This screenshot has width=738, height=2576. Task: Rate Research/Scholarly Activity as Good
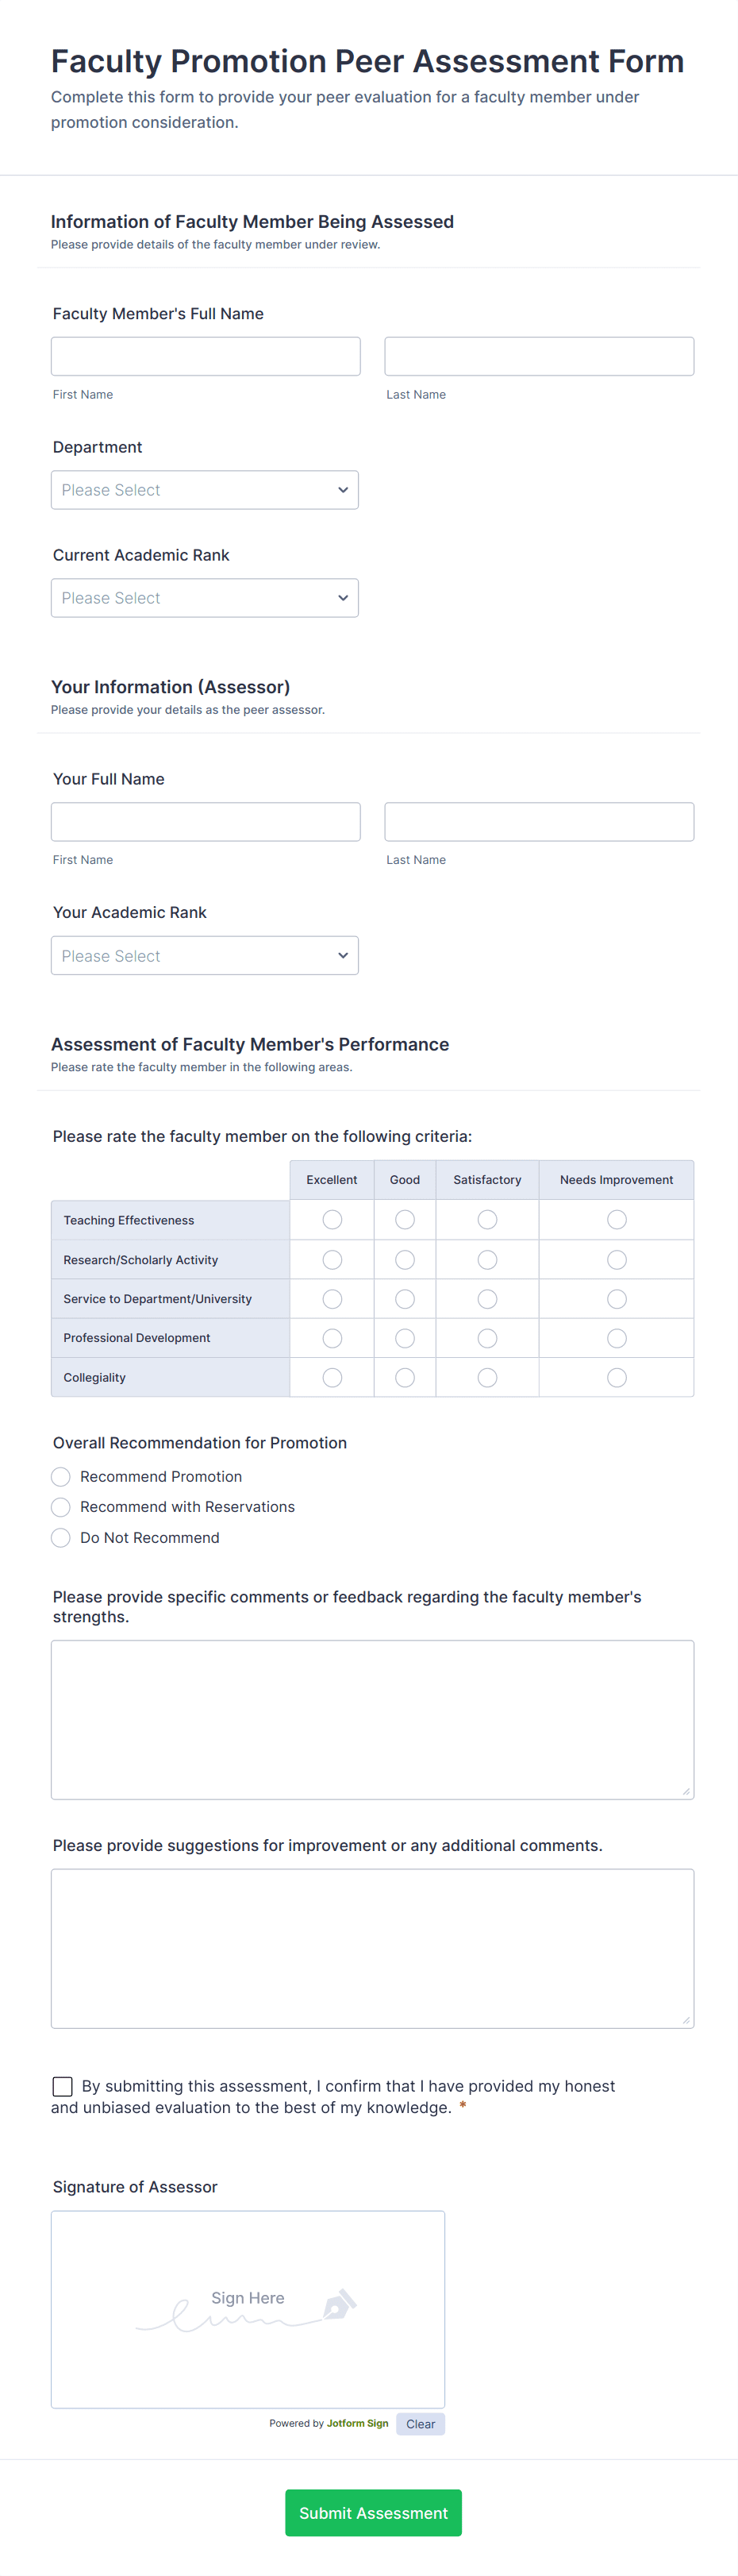tap(405, 1260)
